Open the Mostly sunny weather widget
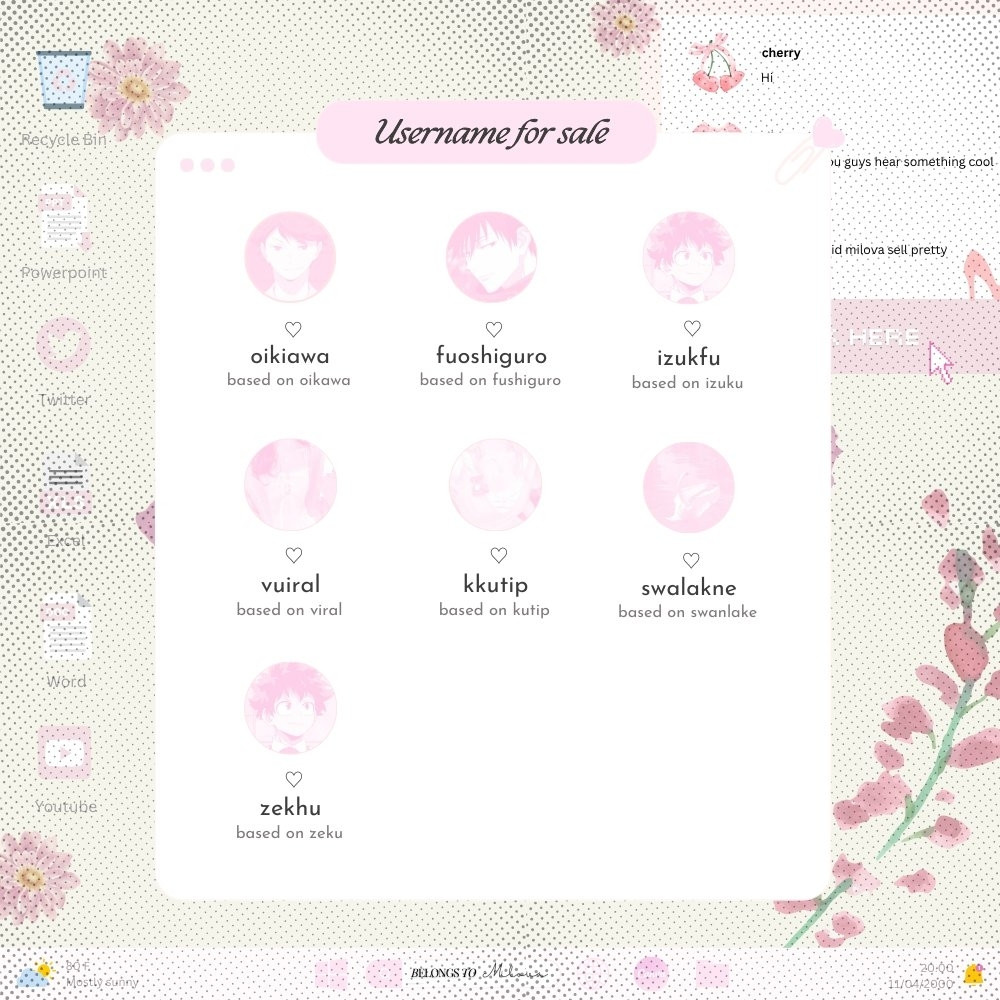This screenshot has width=1000, height=1000. pyautogui.click(x=77, y=974)
